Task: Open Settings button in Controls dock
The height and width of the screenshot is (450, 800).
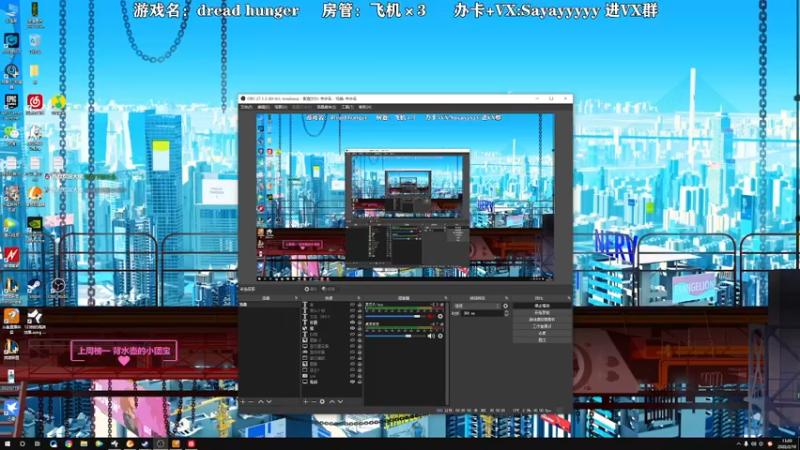Action: coord(542,333)
